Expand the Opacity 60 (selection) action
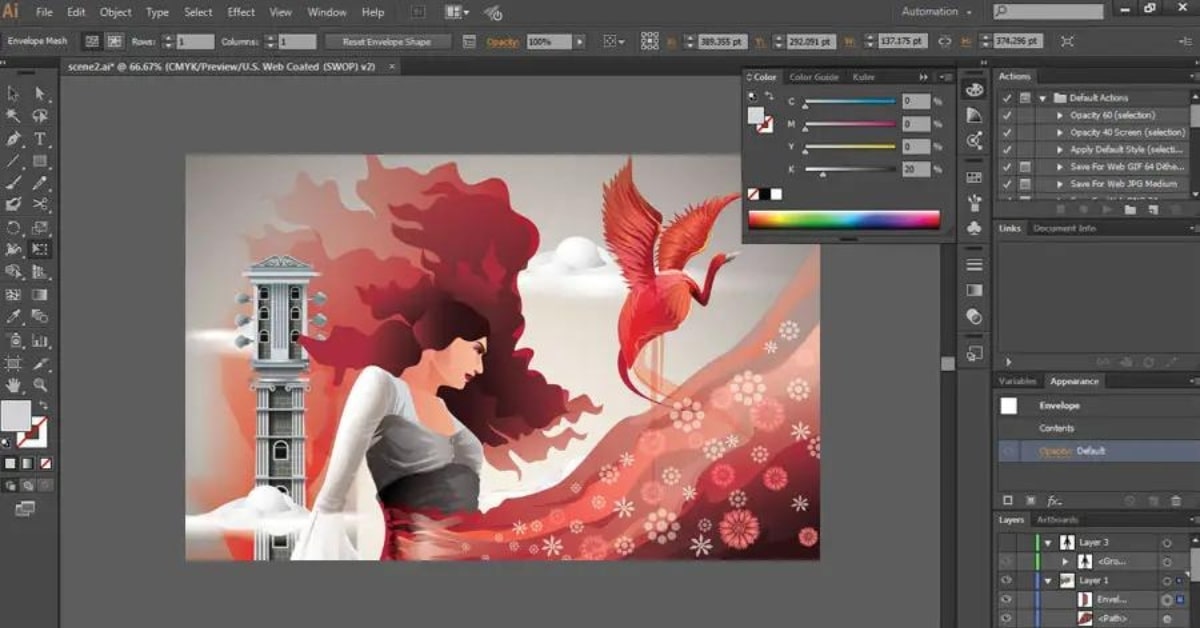The width and height of the screenshot is (1200, 628). [x=1060, y=115]
